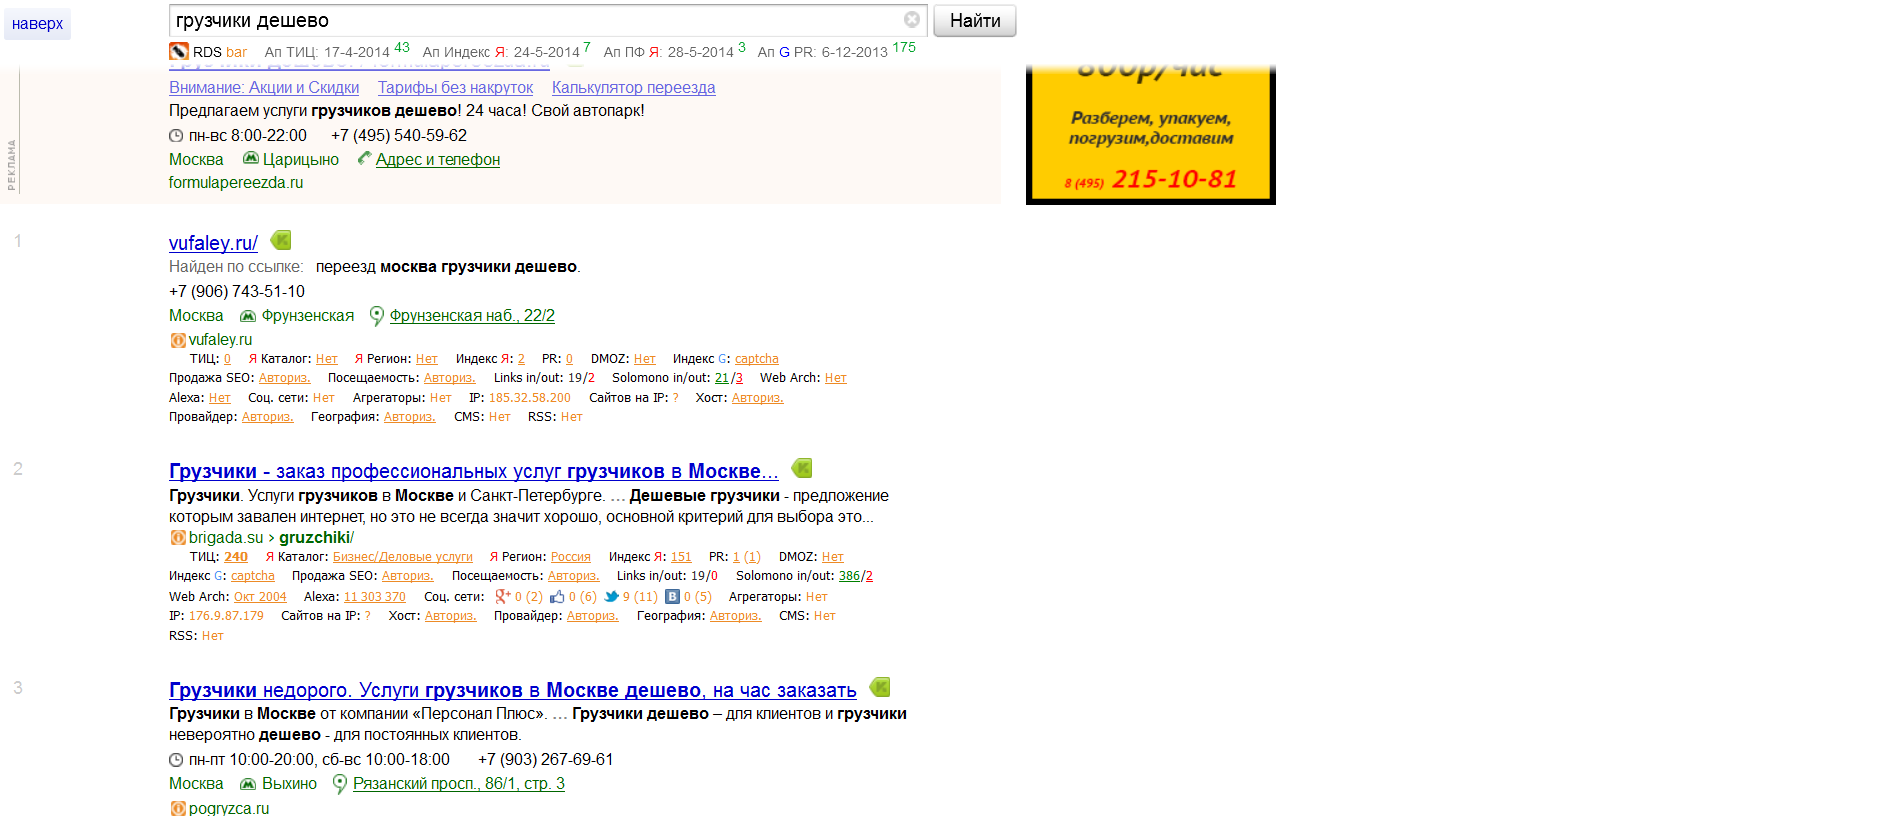1899x816 pixels.
Task: Click the orange info icon before pogryzca.ru
Action: pos(178,808)
